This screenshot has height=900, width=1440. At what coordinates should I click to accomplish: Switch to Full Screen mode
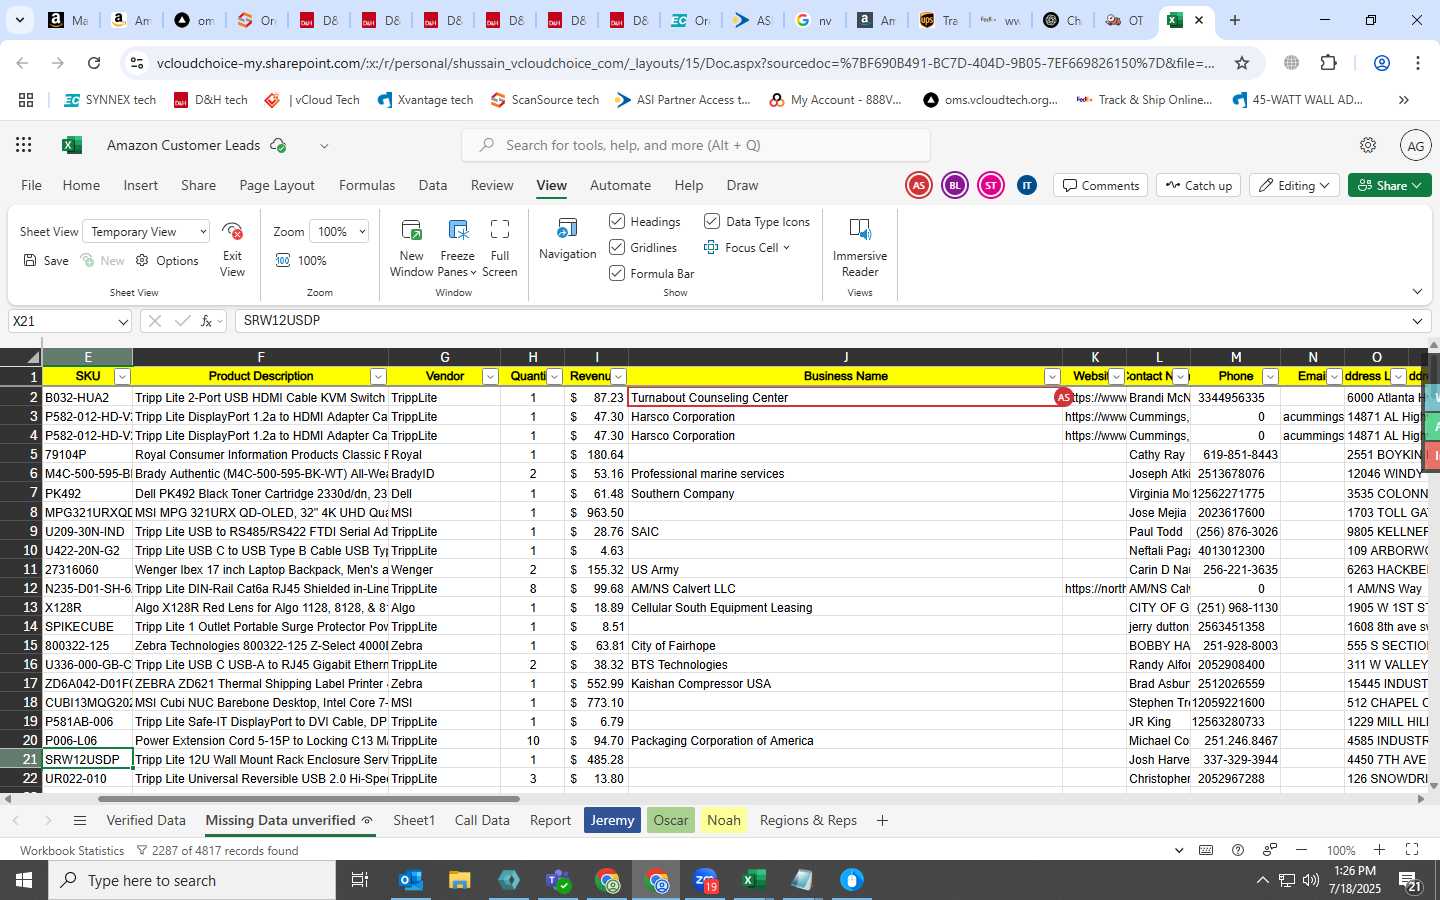click(x=500, y=248)
